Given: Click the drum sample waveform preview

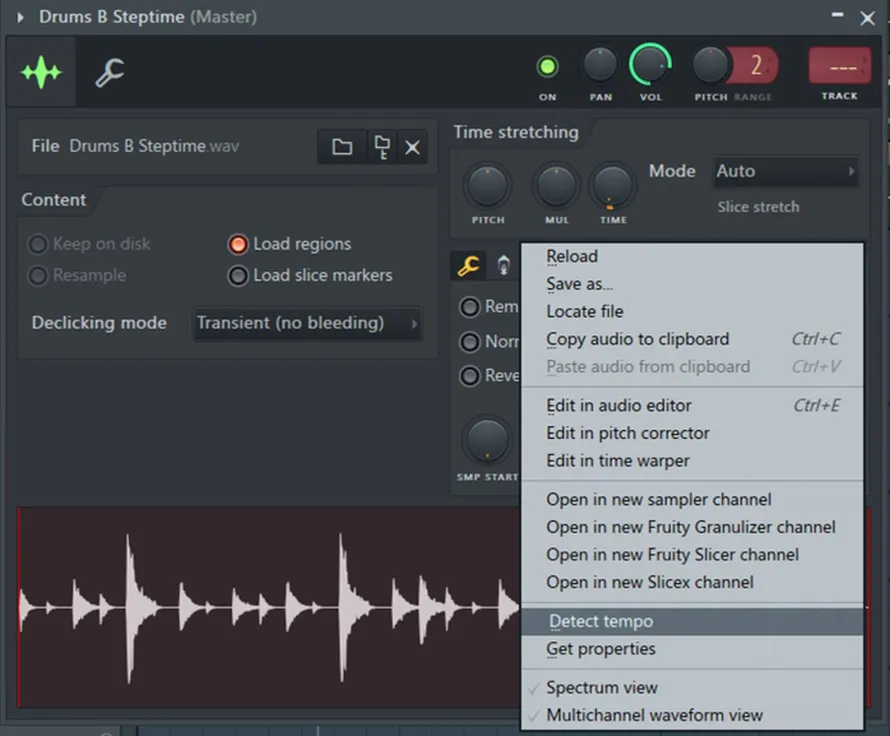Looking at the screenshot, I should 270,607.
